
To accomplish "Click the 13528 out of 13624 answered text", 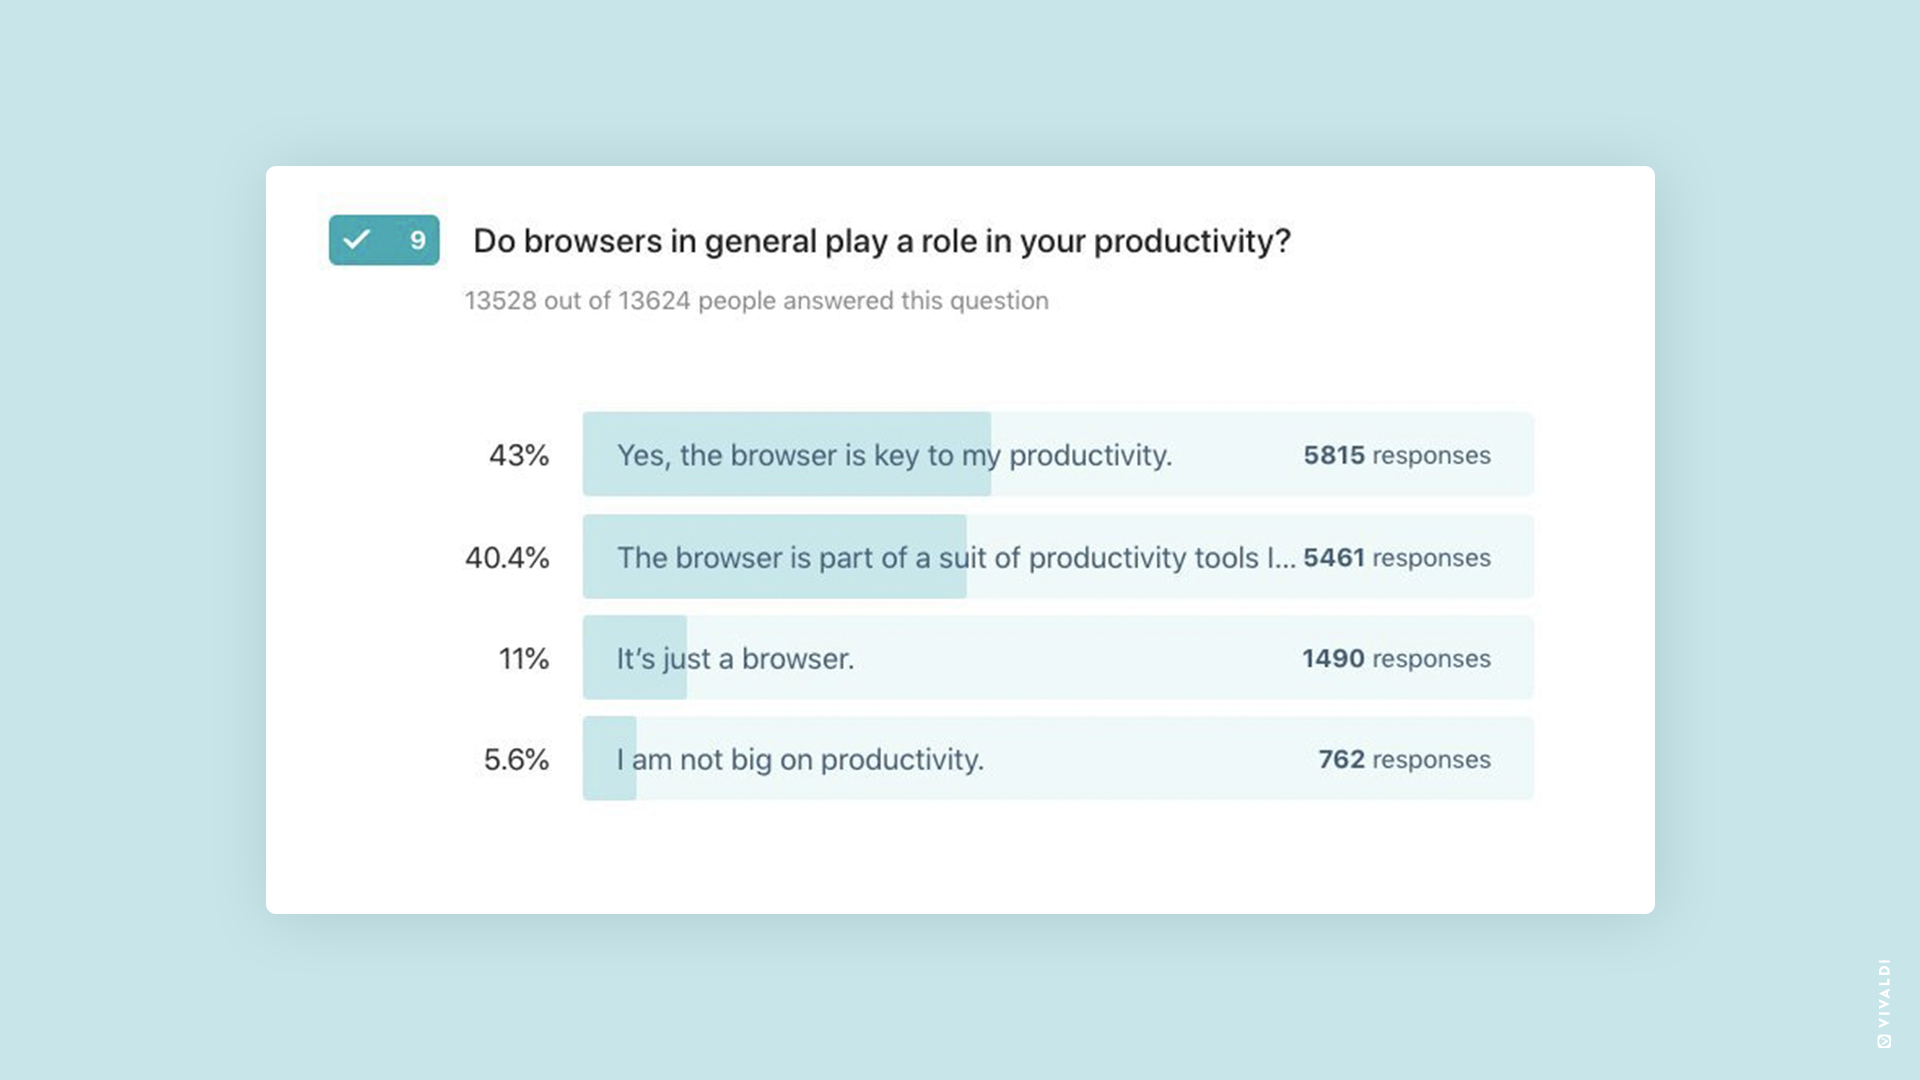I will [757, 301].
